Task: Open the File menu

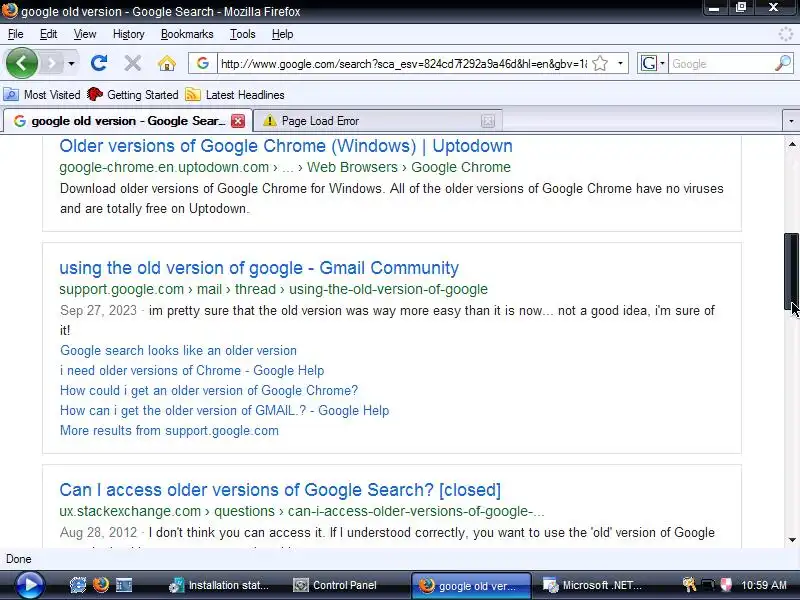Action: tap(15, 34)
